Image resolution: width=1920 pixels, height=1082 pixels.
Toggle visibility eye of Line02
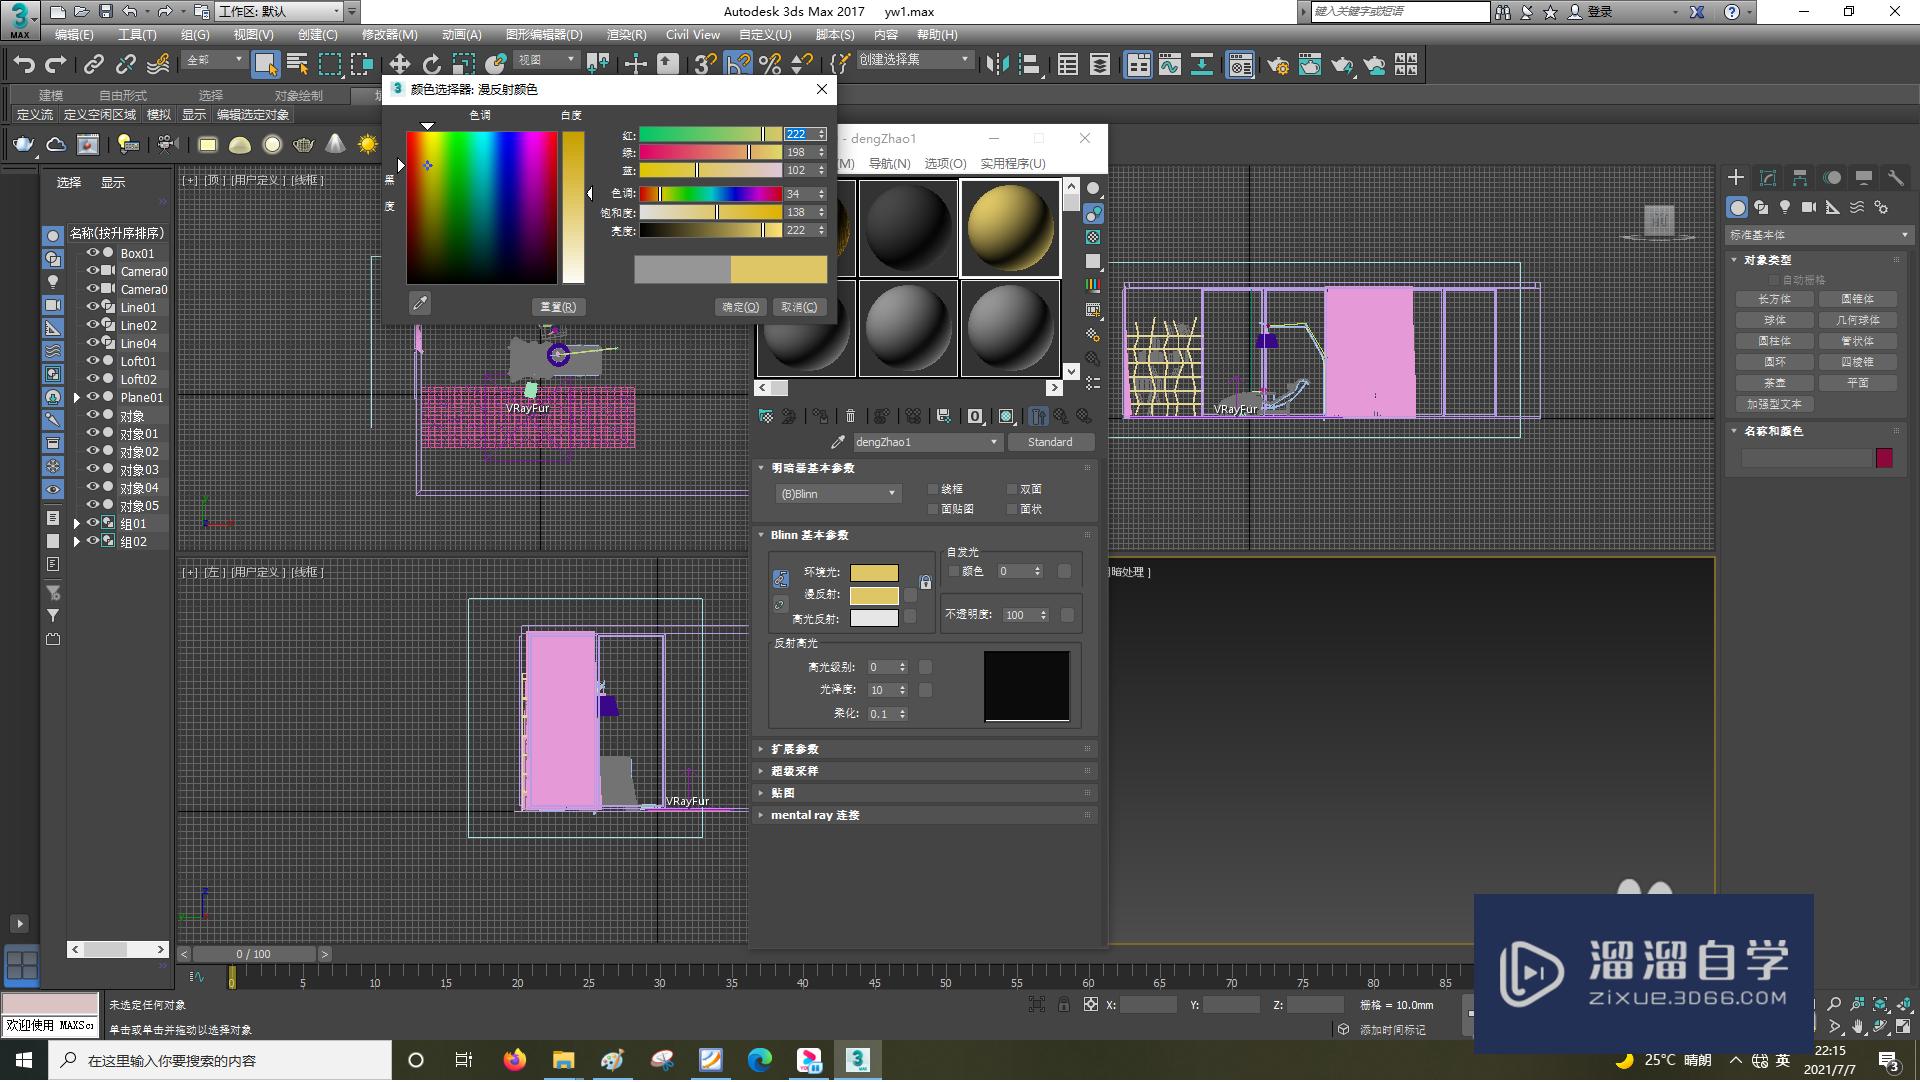[x=93, y=326]
